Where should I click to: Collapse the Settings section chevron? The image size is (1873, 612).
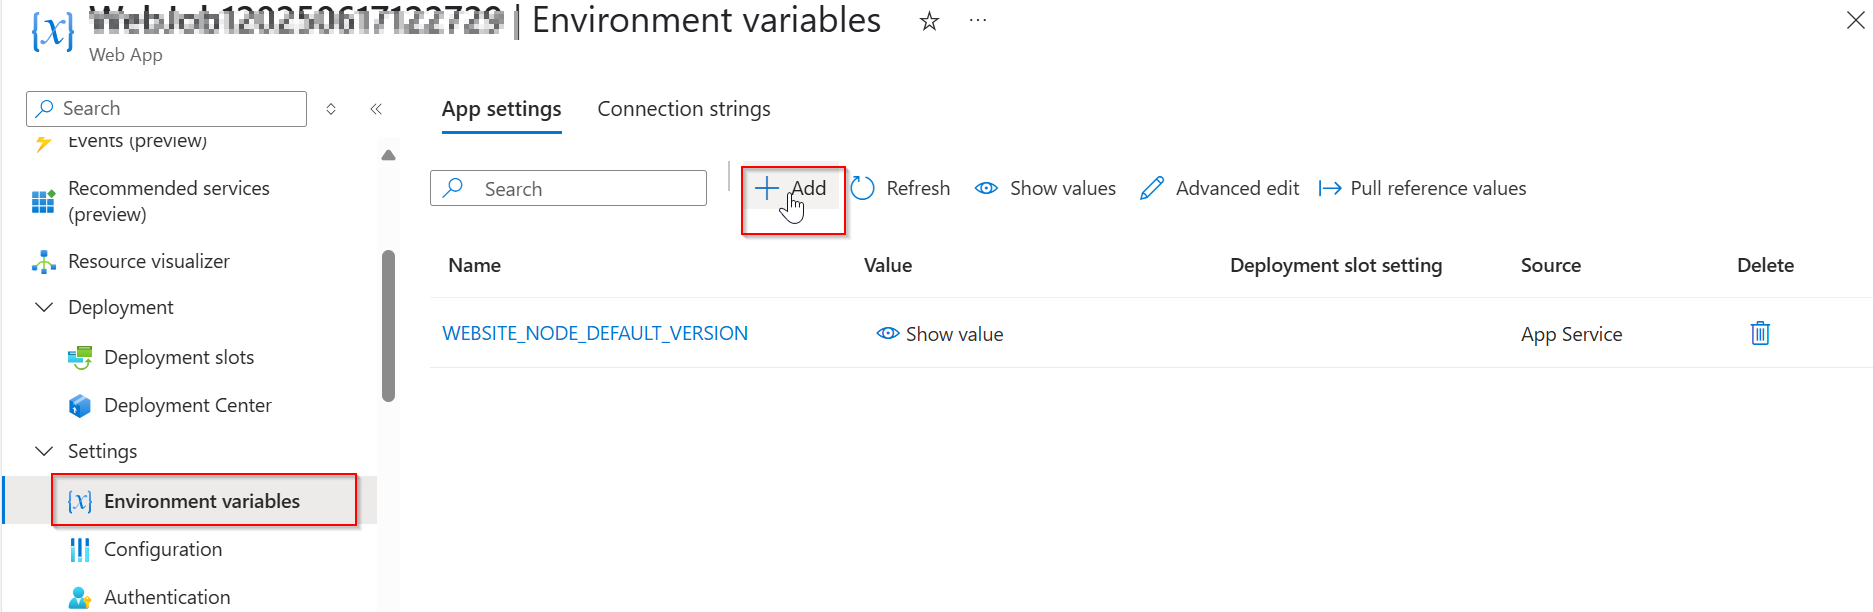(x=44, y=451)
